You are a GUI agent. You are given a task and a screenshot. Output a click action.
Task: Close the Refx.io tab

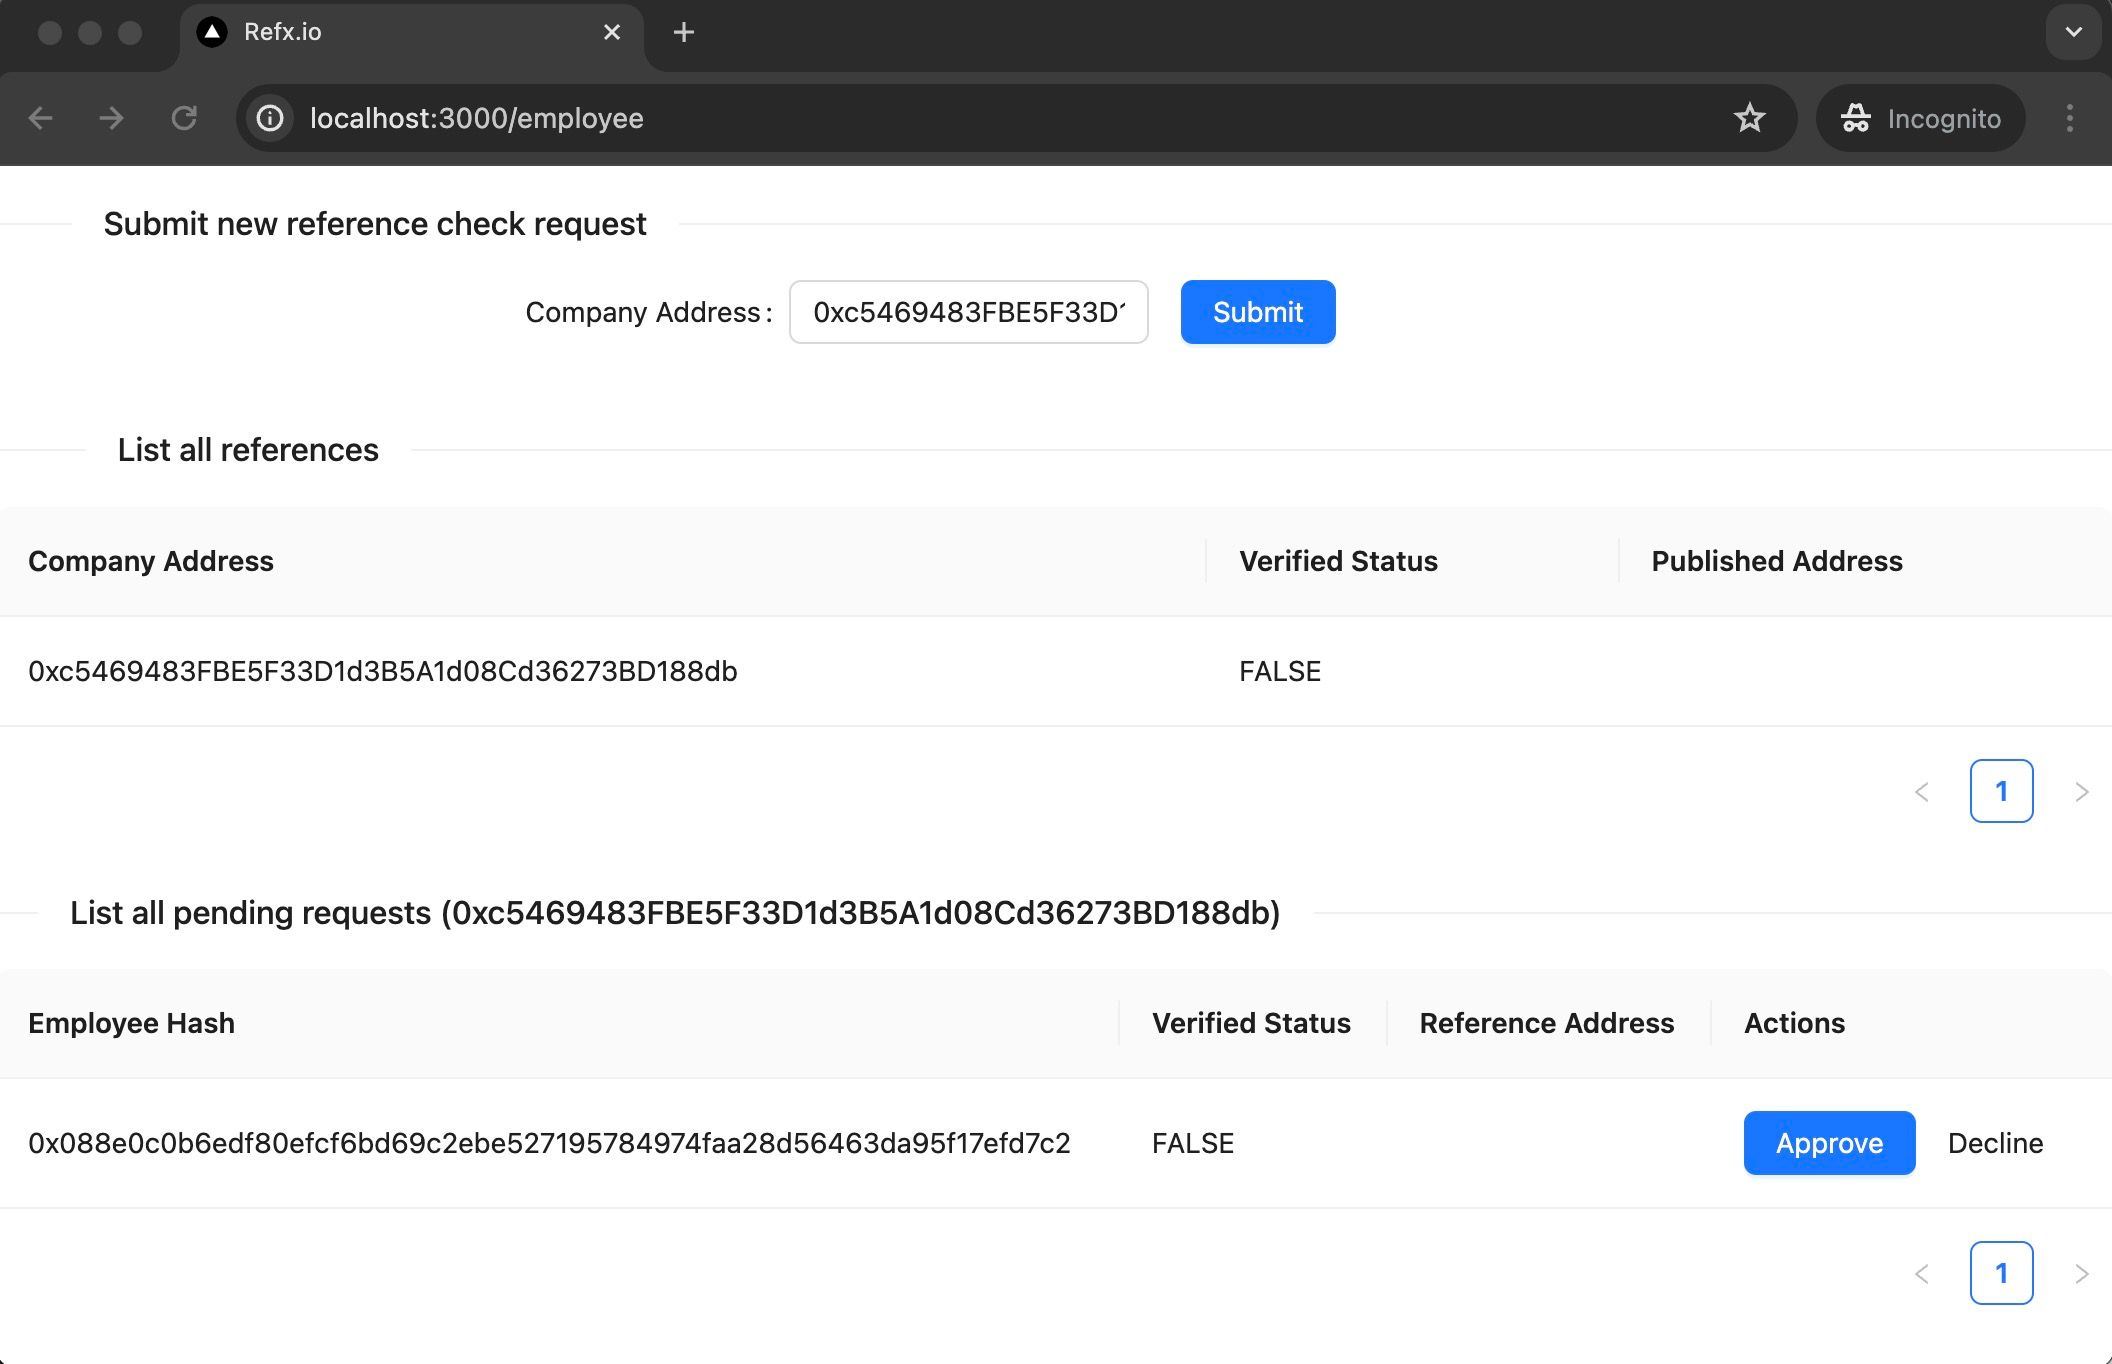tap(612, 32)
